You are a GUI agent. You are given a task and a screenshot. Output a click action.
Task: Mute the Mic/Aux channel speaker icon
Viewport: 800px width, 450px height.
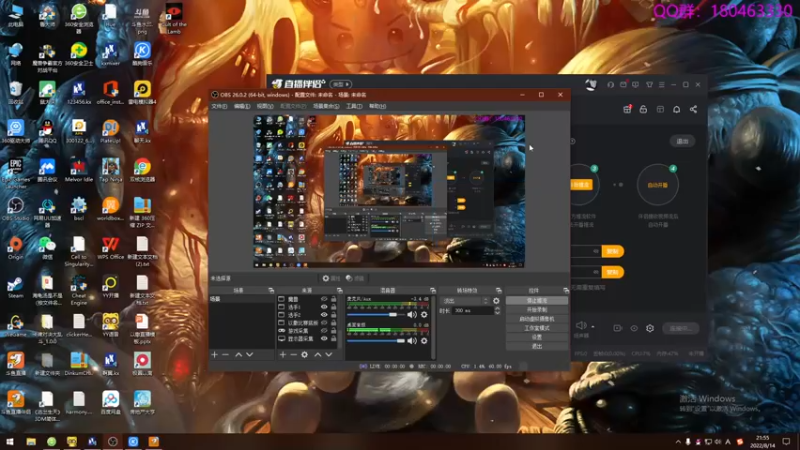point(412,315)
